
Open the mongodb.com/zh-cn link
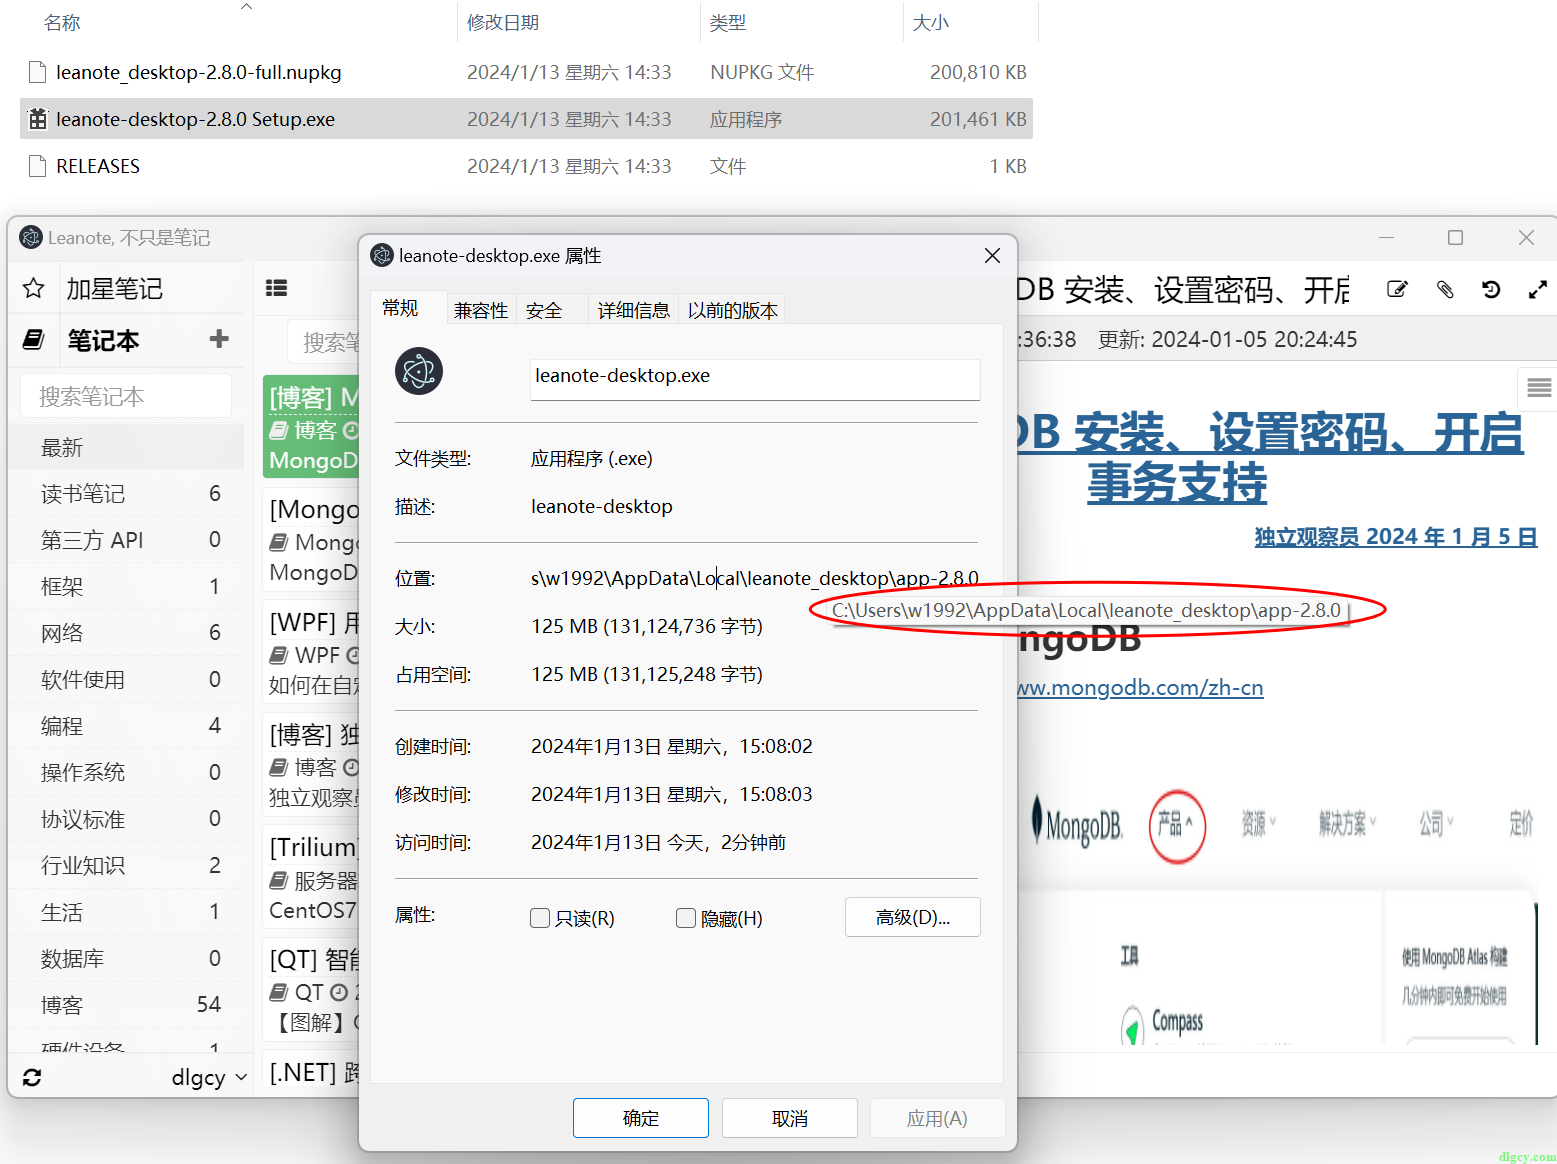click(1140, 688)
